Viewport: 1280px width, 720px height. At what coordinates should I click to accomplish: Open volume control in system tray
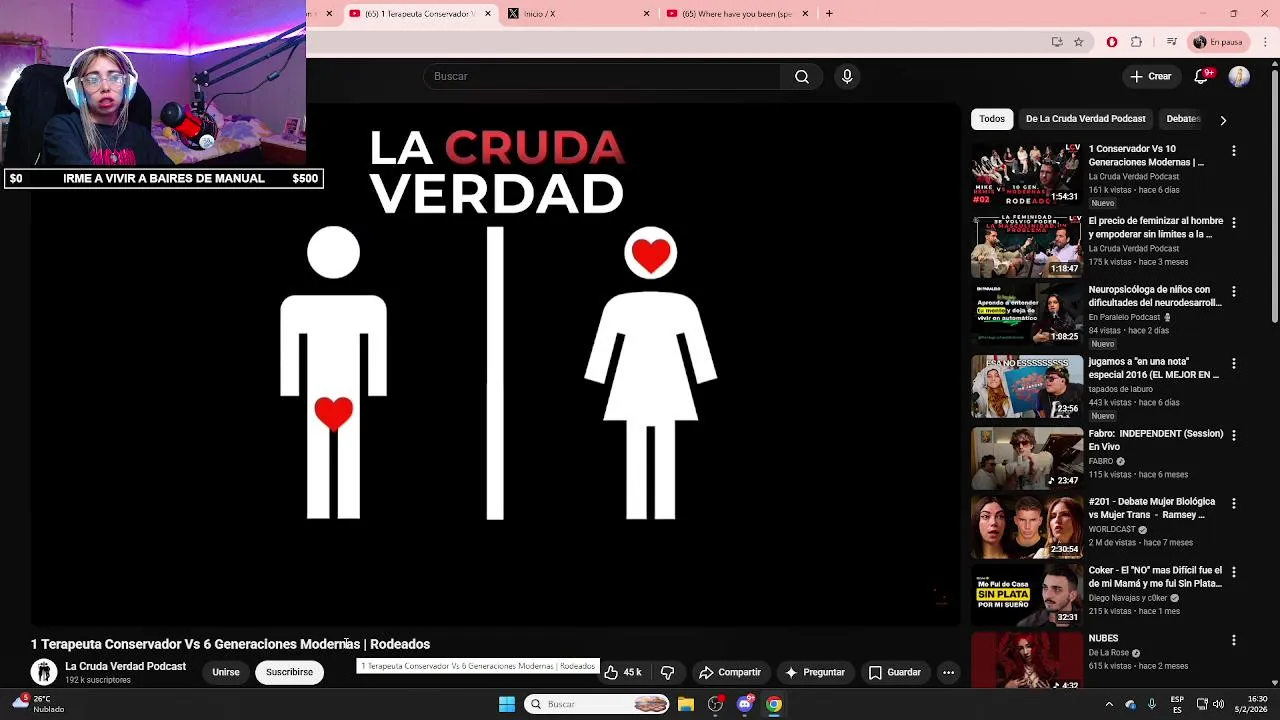tap(1219, 704)
